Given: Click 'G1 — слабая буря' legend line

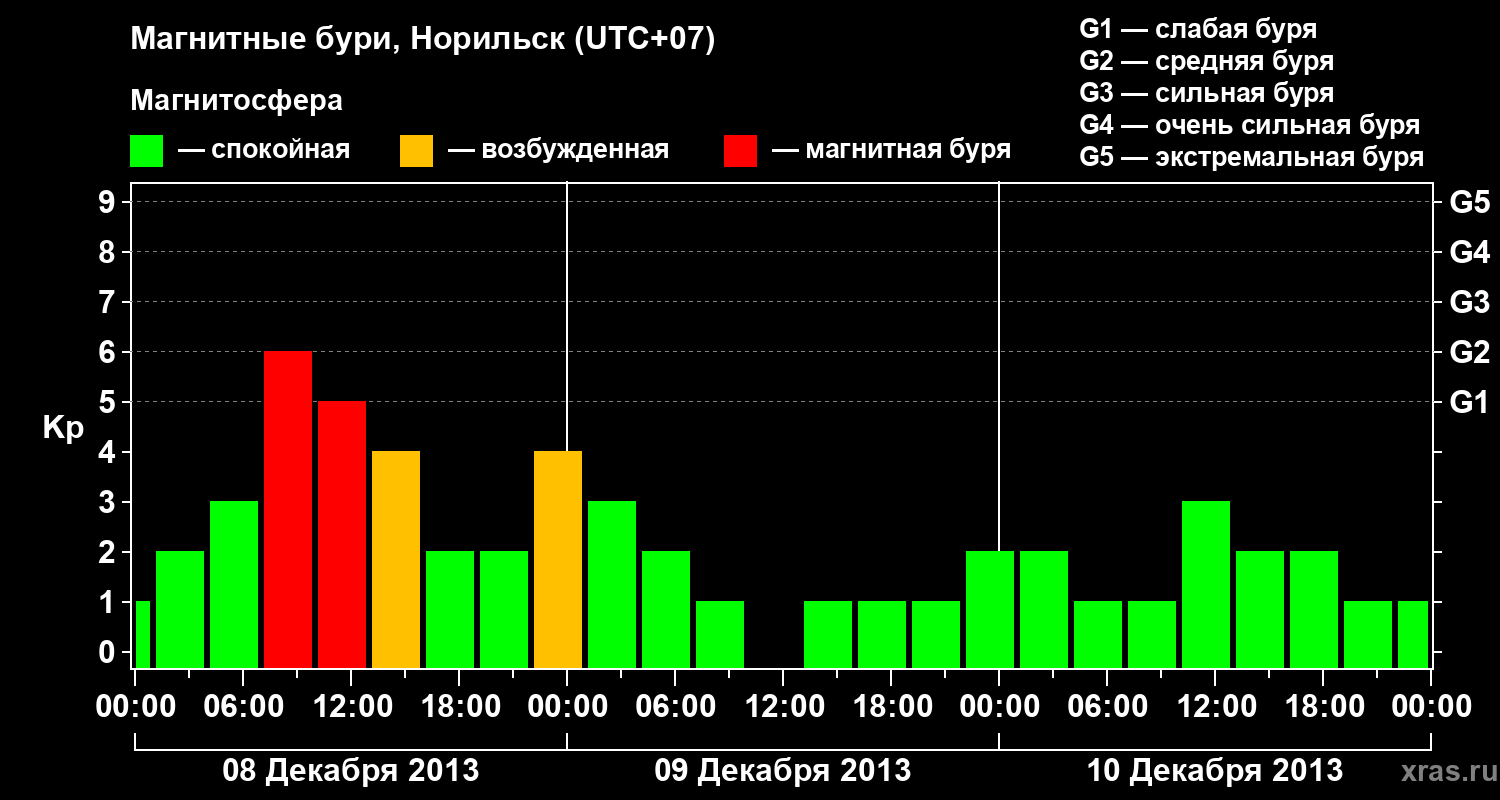Looking at the screenshot, I should [x=1198, y=29].
